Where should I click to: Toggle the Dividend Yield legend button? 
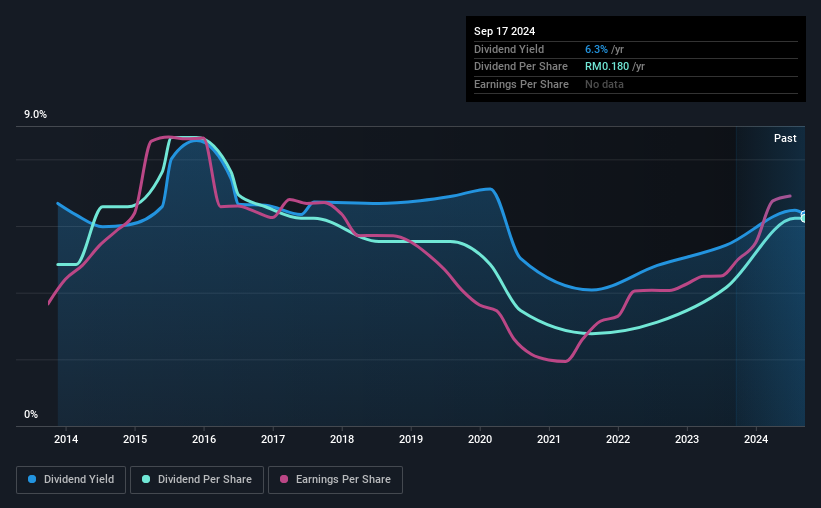pyautogui.click(x=71, y=480)
